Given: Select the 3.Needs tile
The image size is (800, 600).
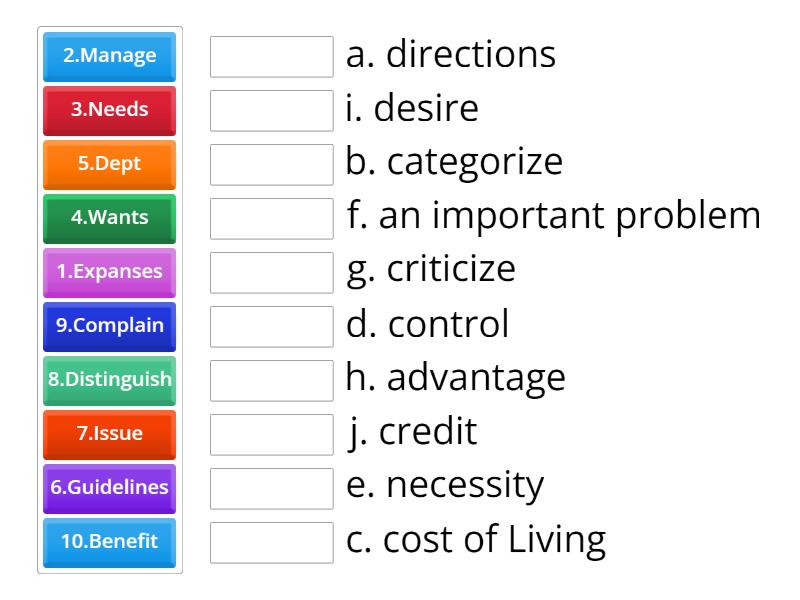Looking at the screenshot, I should [x=109, y=110].
